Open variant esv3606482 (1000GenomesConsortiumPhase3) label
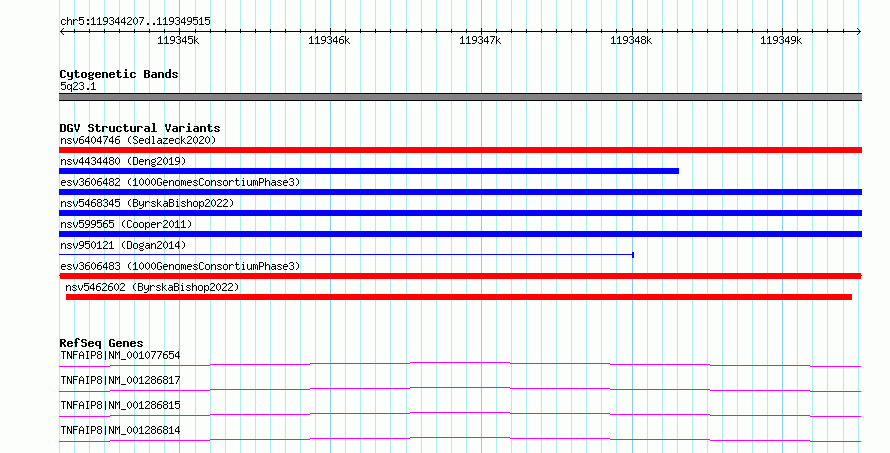Viewport: 890px width, 453px height. click(180, 182)
